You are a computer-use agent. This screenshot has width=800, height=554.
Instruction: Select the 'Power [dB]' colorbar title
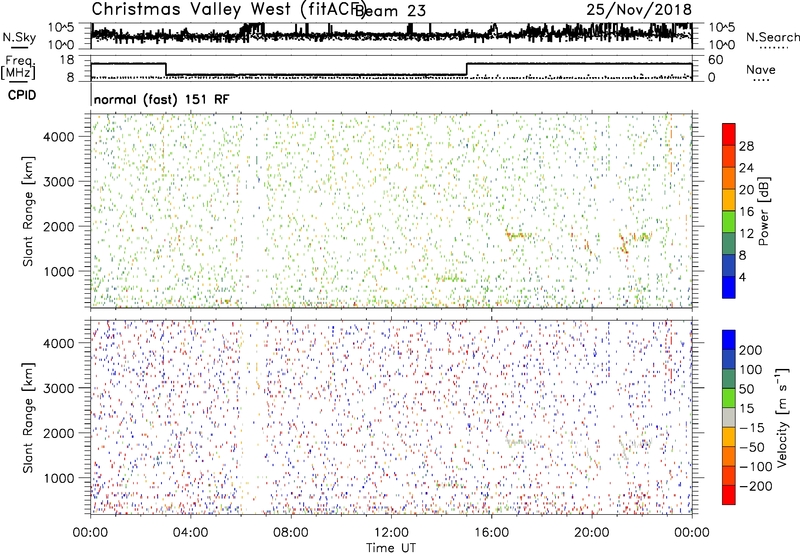[763, 211]
